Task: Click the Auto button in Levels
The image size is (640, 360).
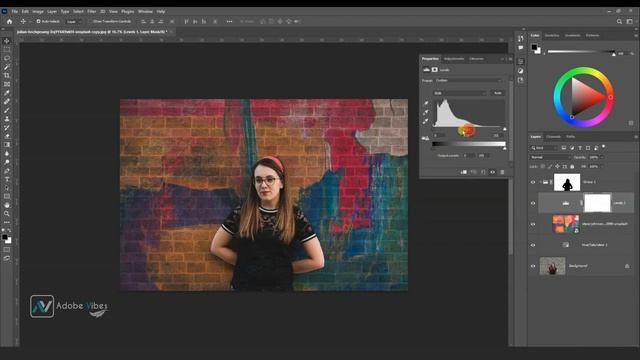Action: 498,93
